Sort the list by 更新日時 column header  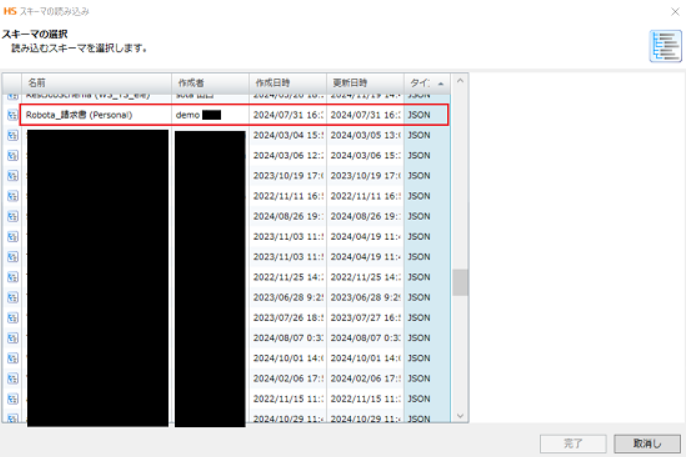click(365, 83)
